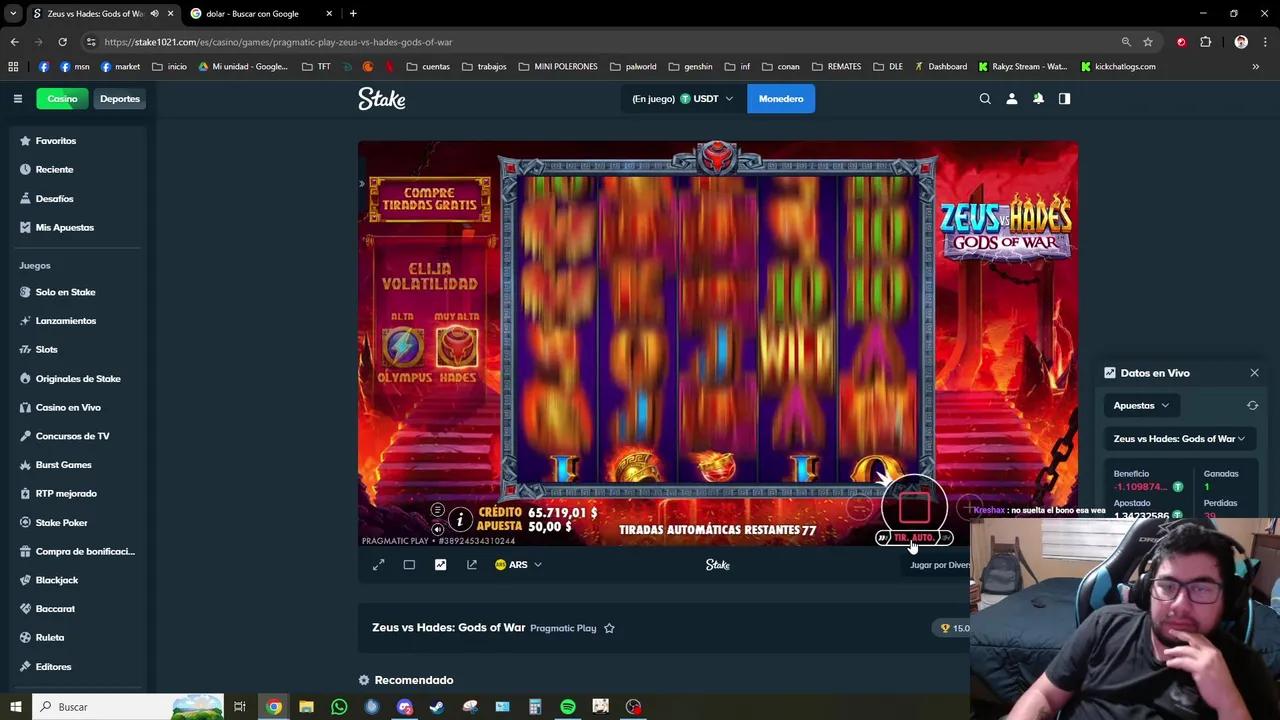Open the live stats chart icon in game footer
Screen dimensions: 1280x720
440,564
